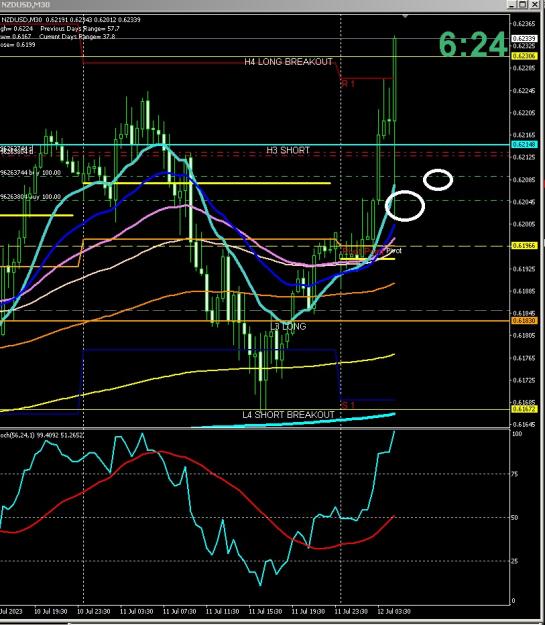The image size is (545, 625).
Task: Select the L3 LONG level label
Action: (x=288, y=326)
